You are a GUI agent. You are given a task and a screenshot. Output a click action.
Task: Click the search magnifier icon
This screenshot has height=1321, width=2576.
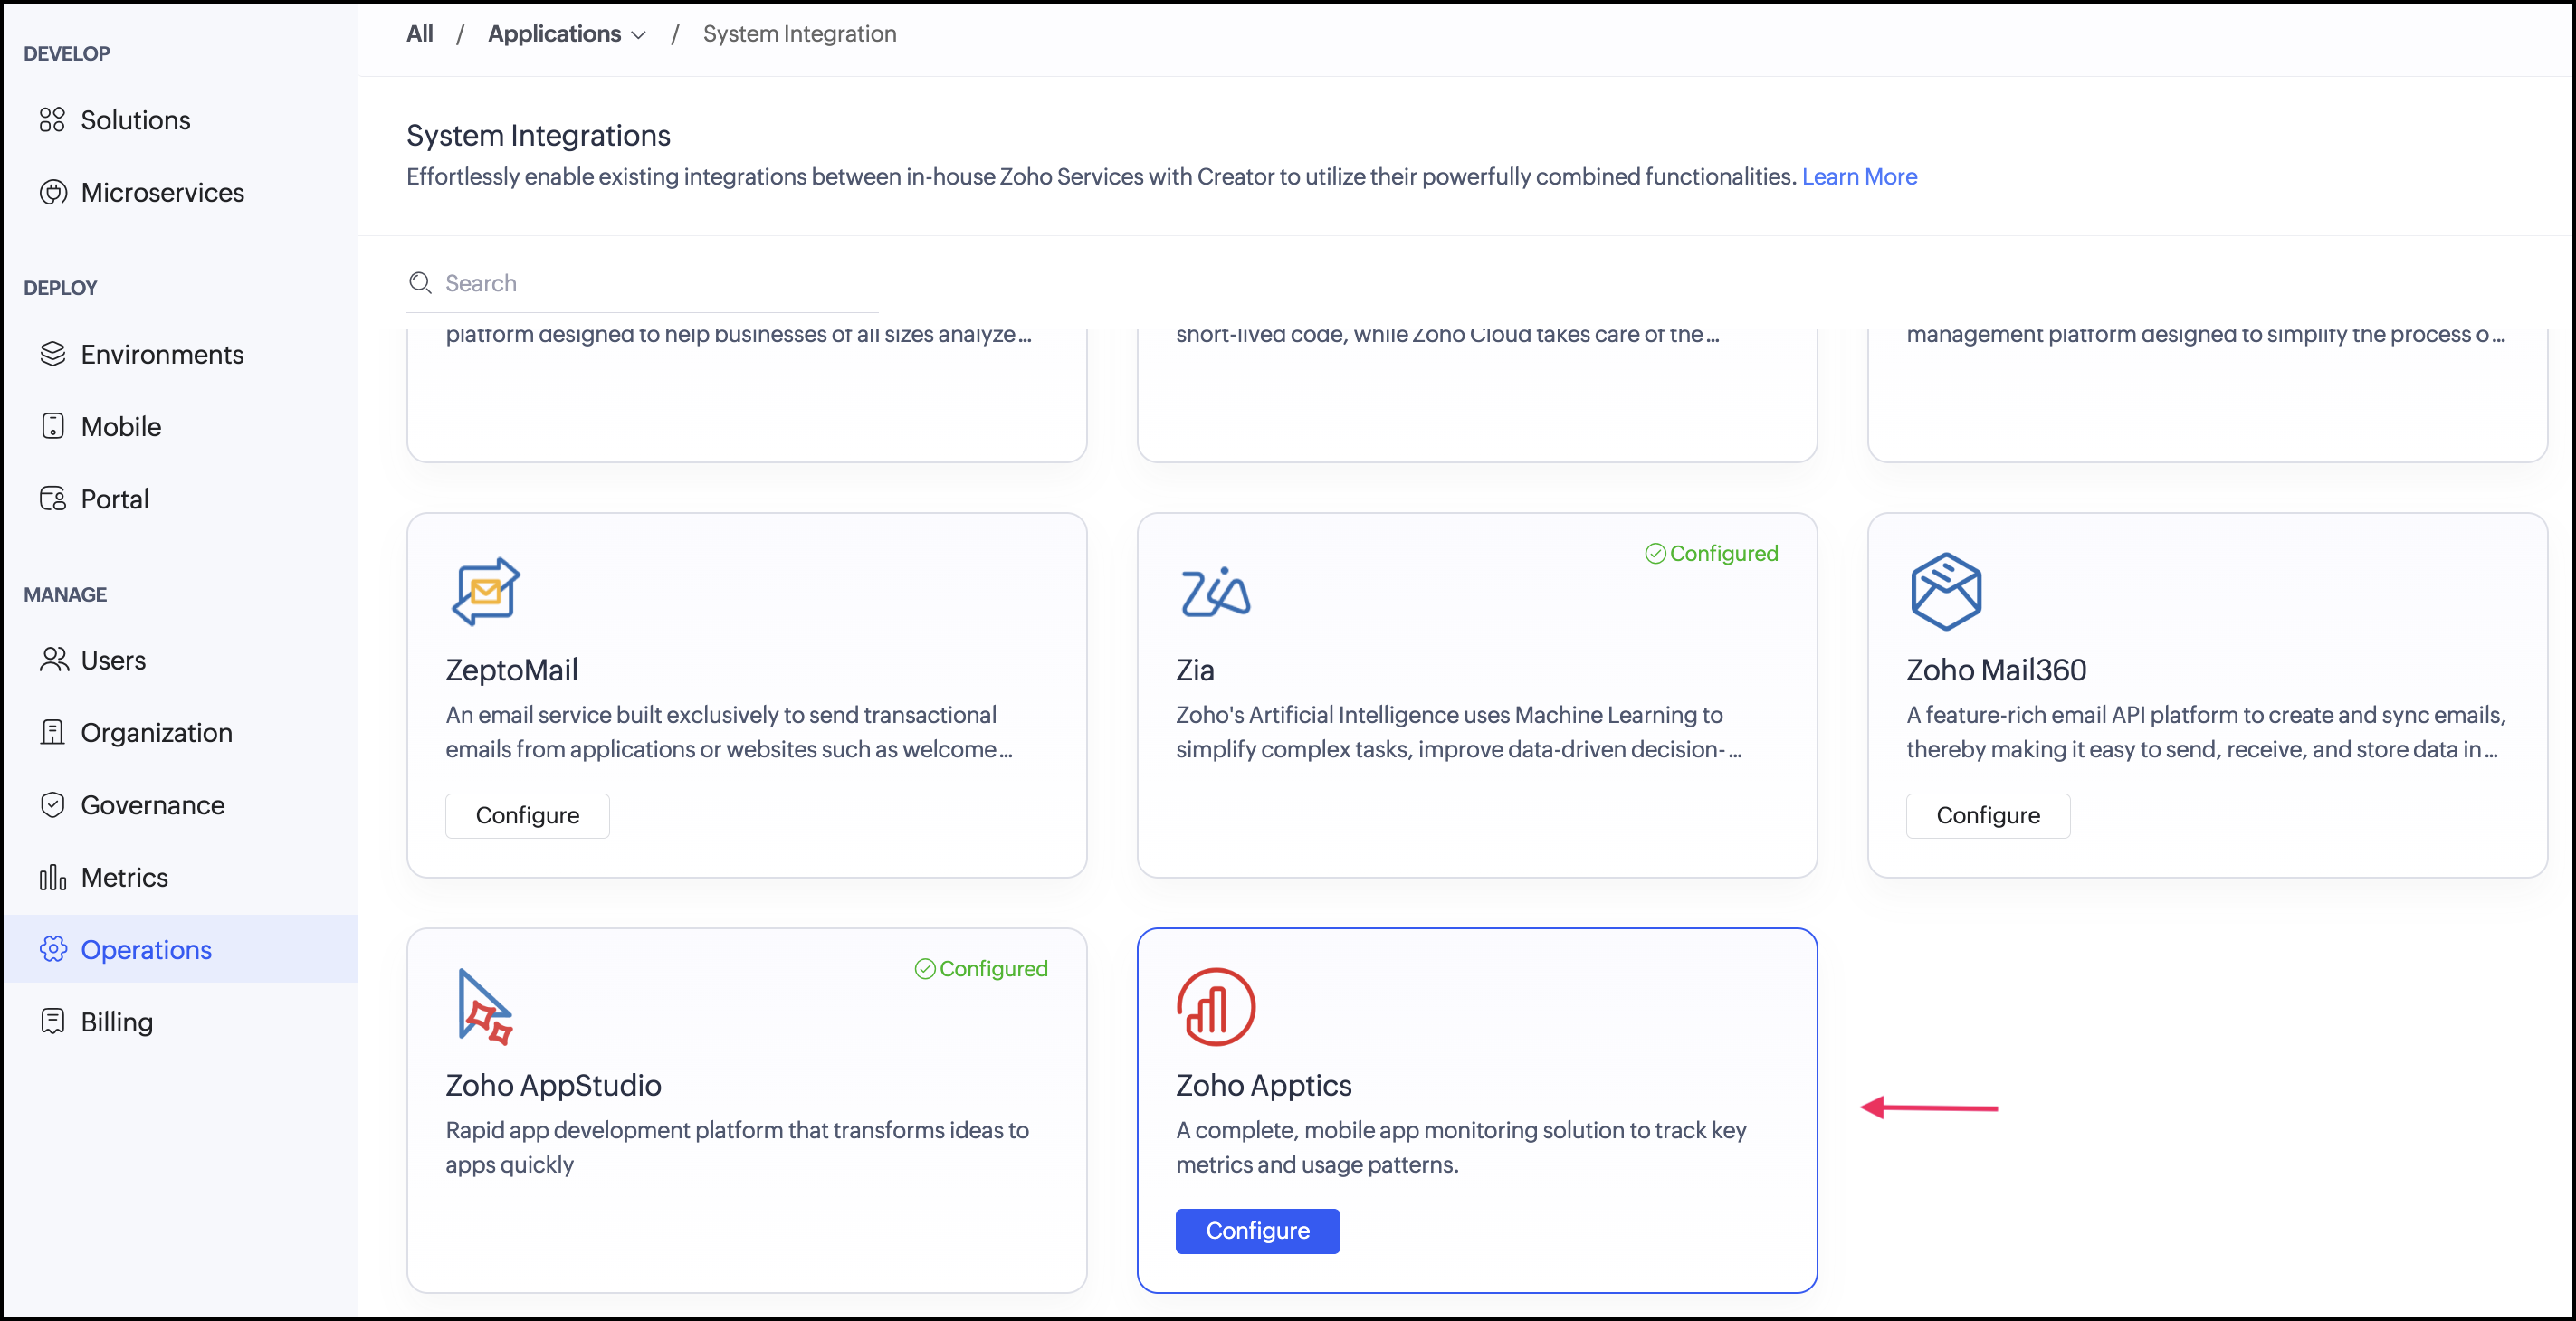(420, 283)
